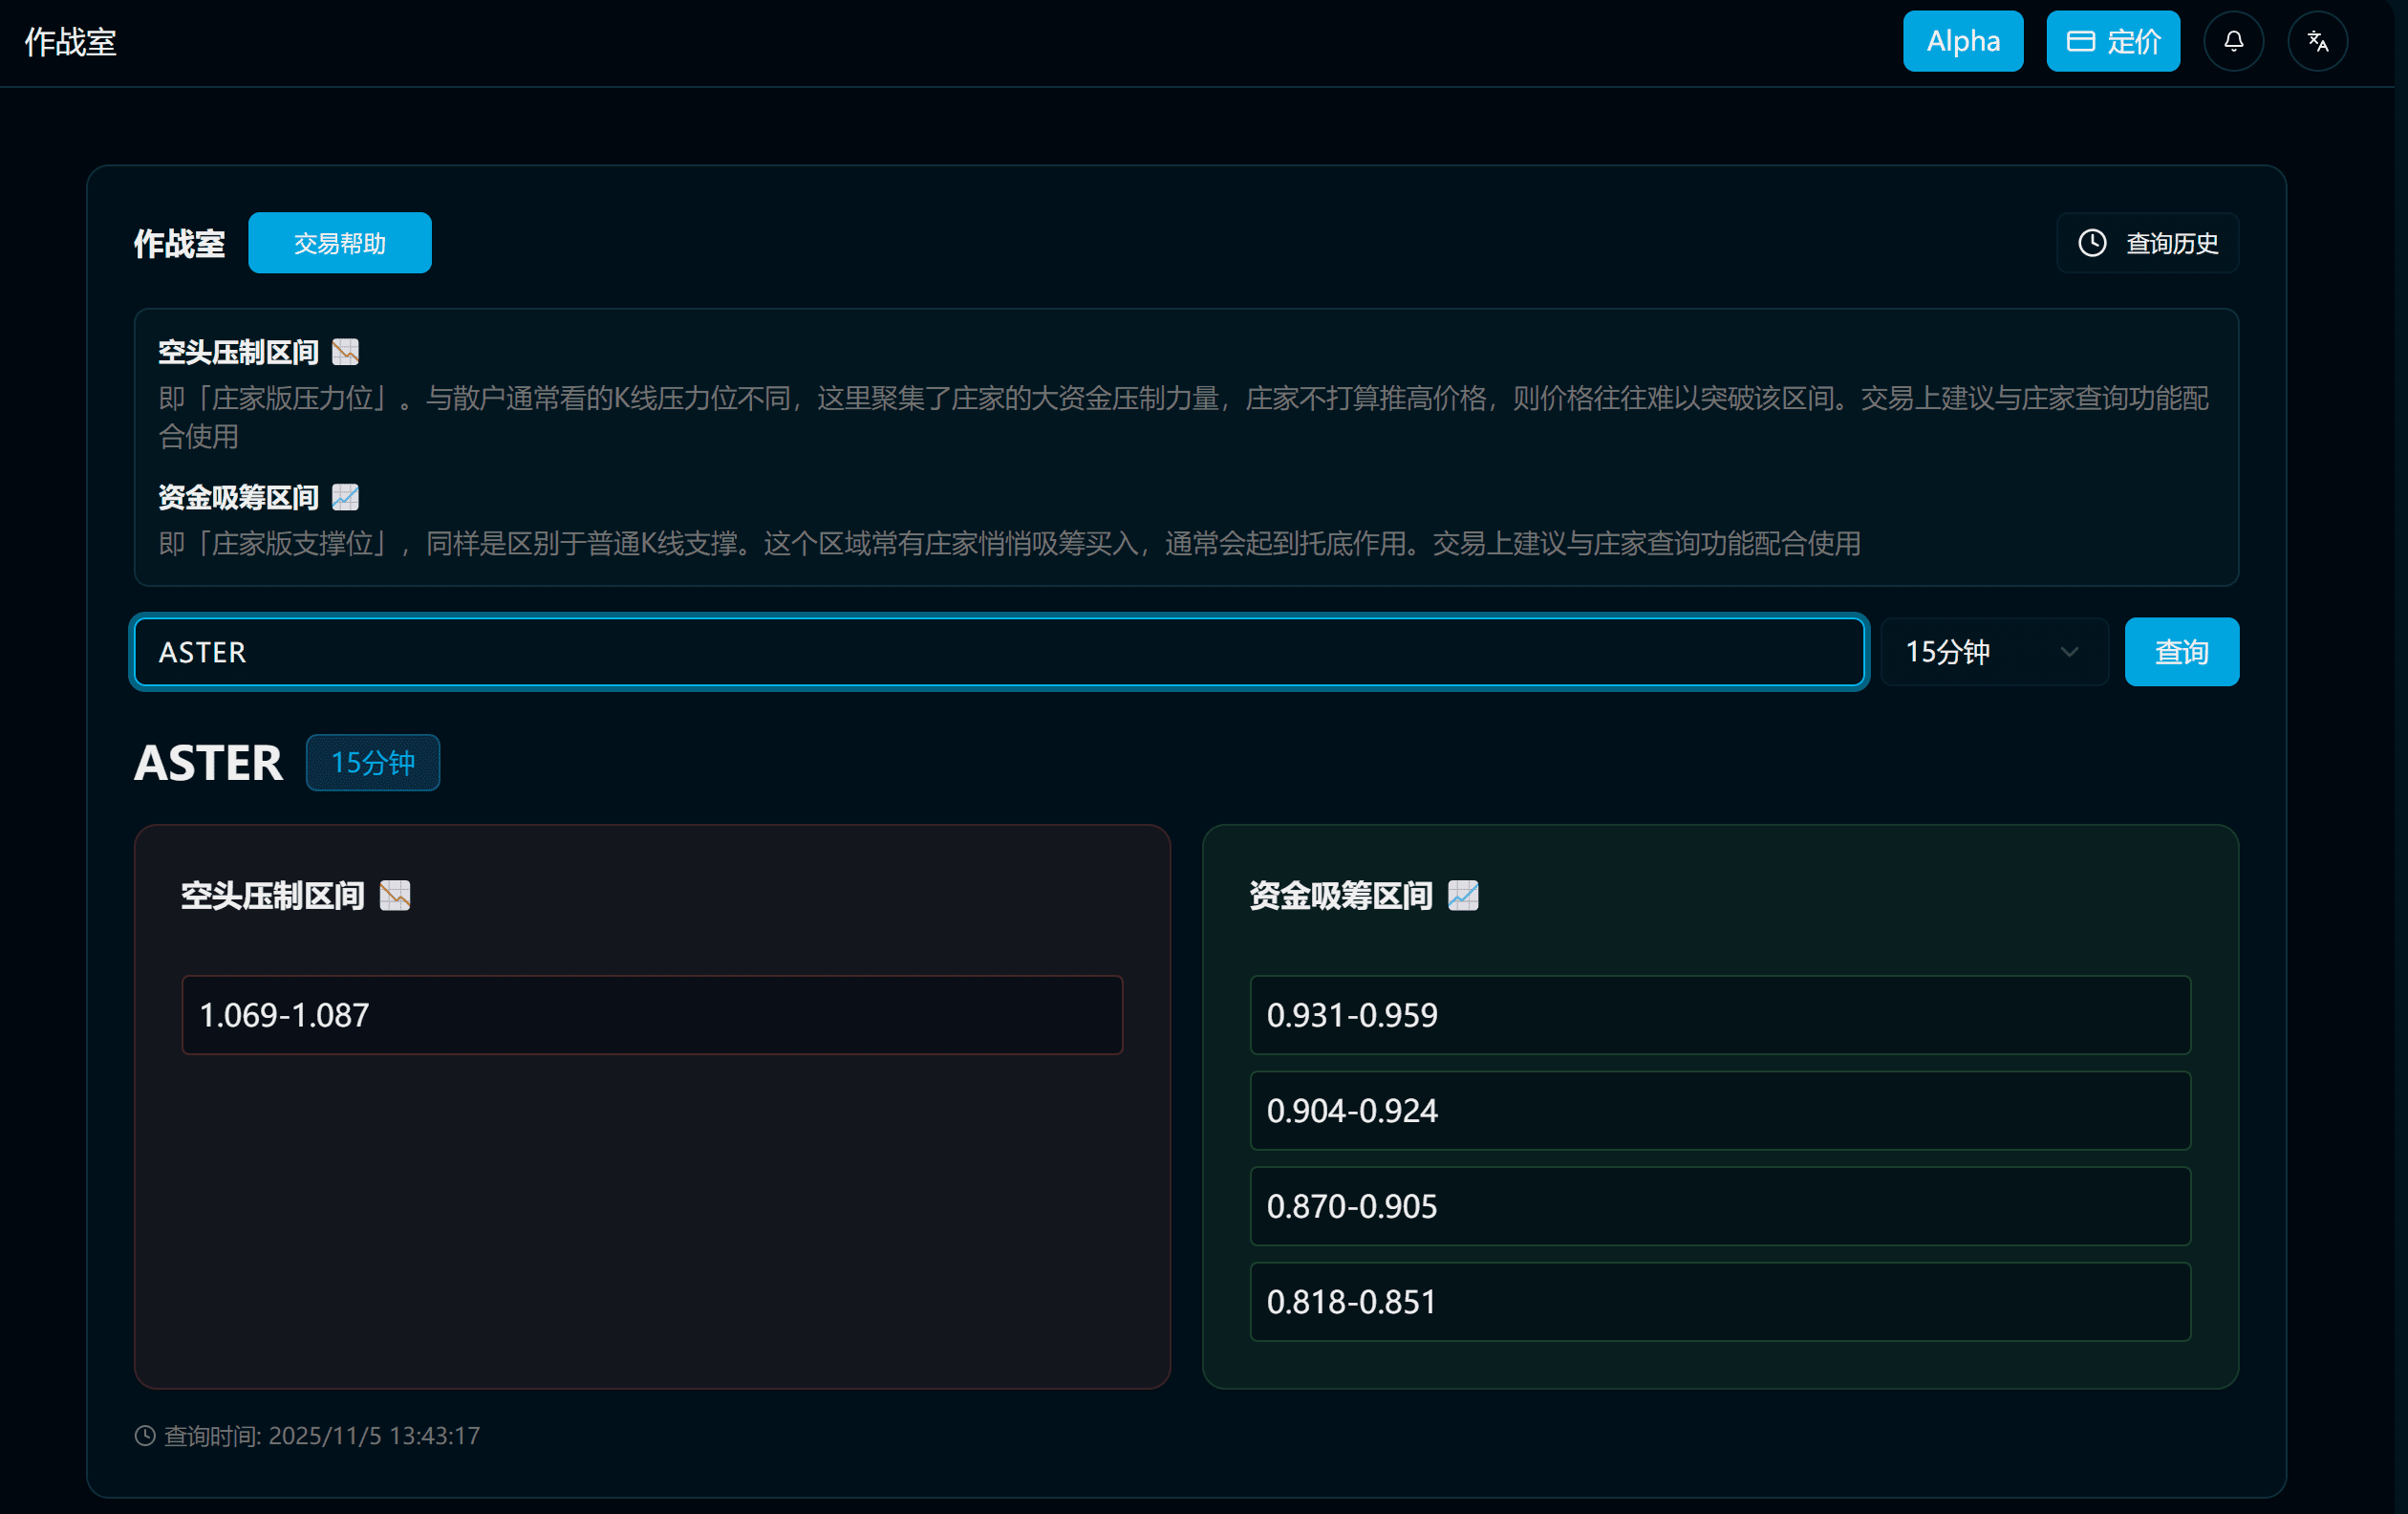
Task: Click chart-down emoji in the 空头压制区间 explanation heading
Action: pyautogui.click(x=345, y=352)
